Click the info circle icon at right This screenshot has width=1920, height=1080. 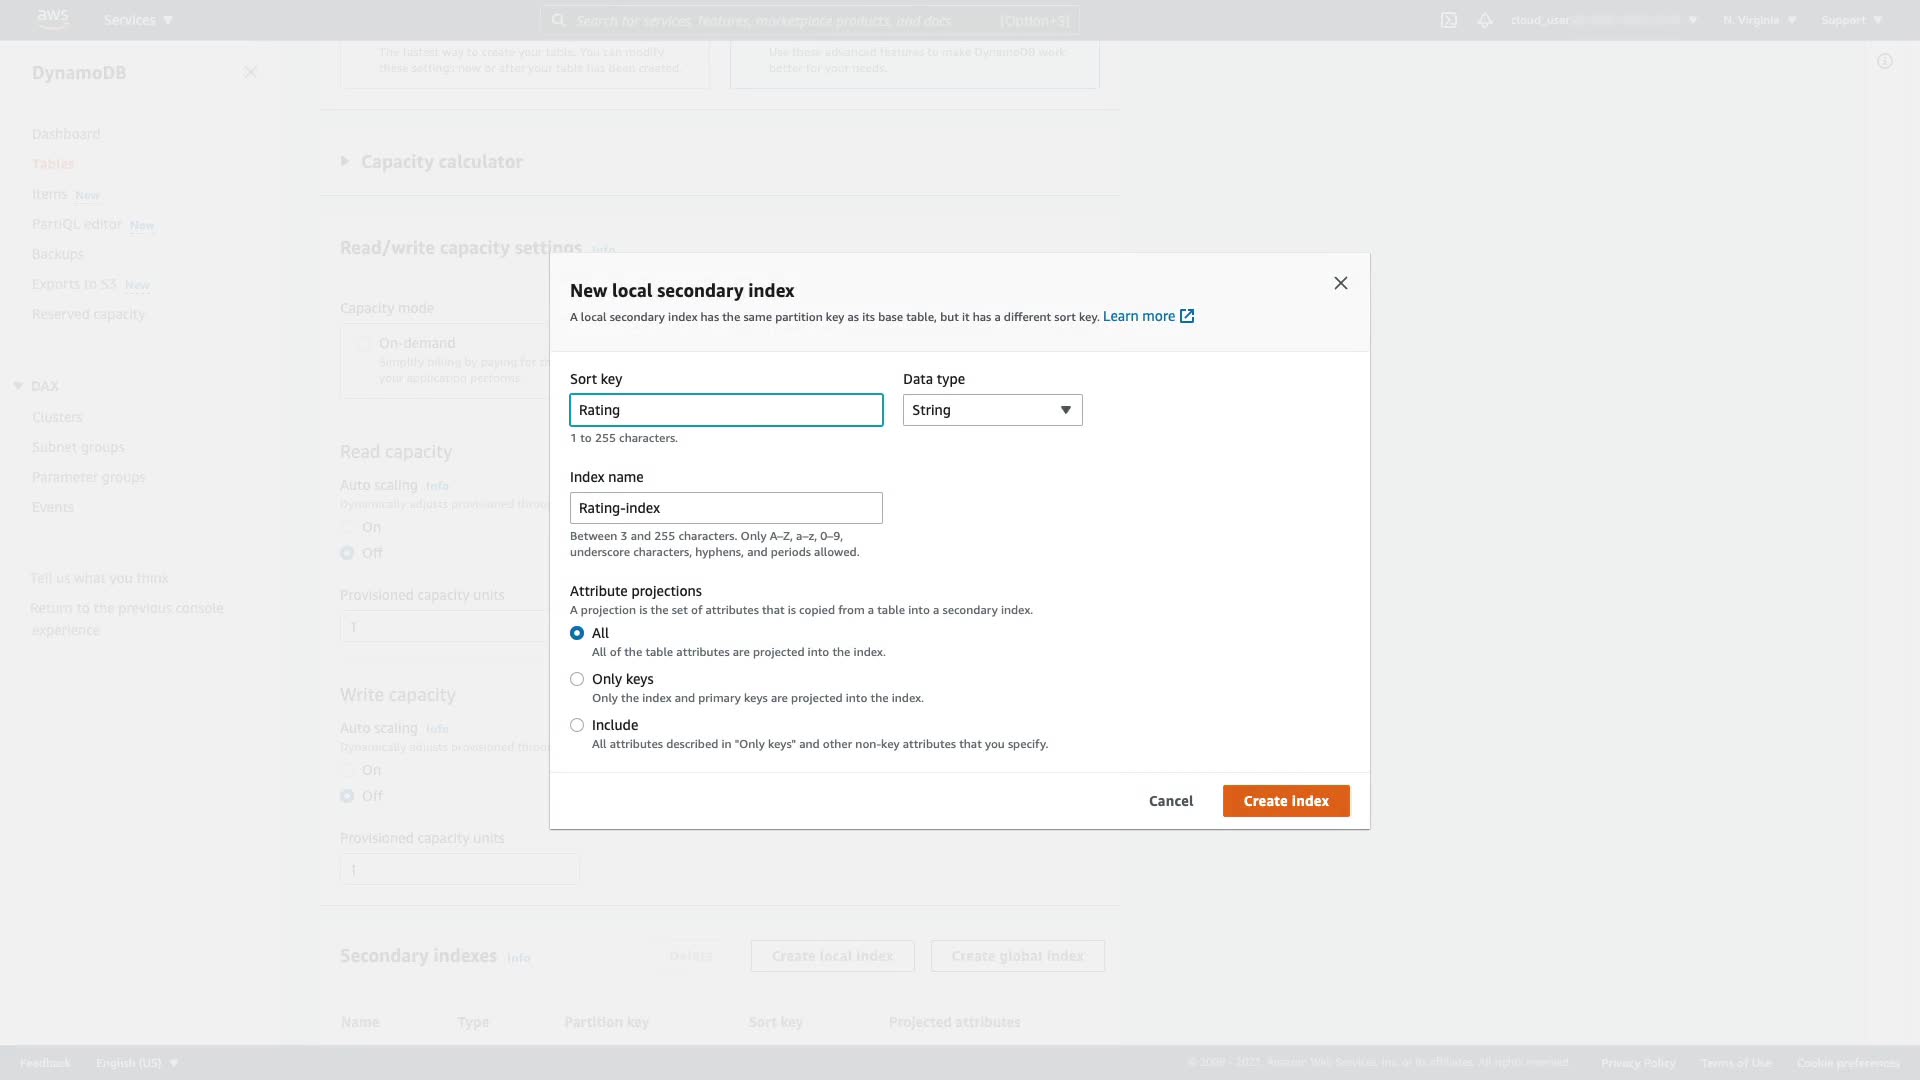pos(1885,62)
